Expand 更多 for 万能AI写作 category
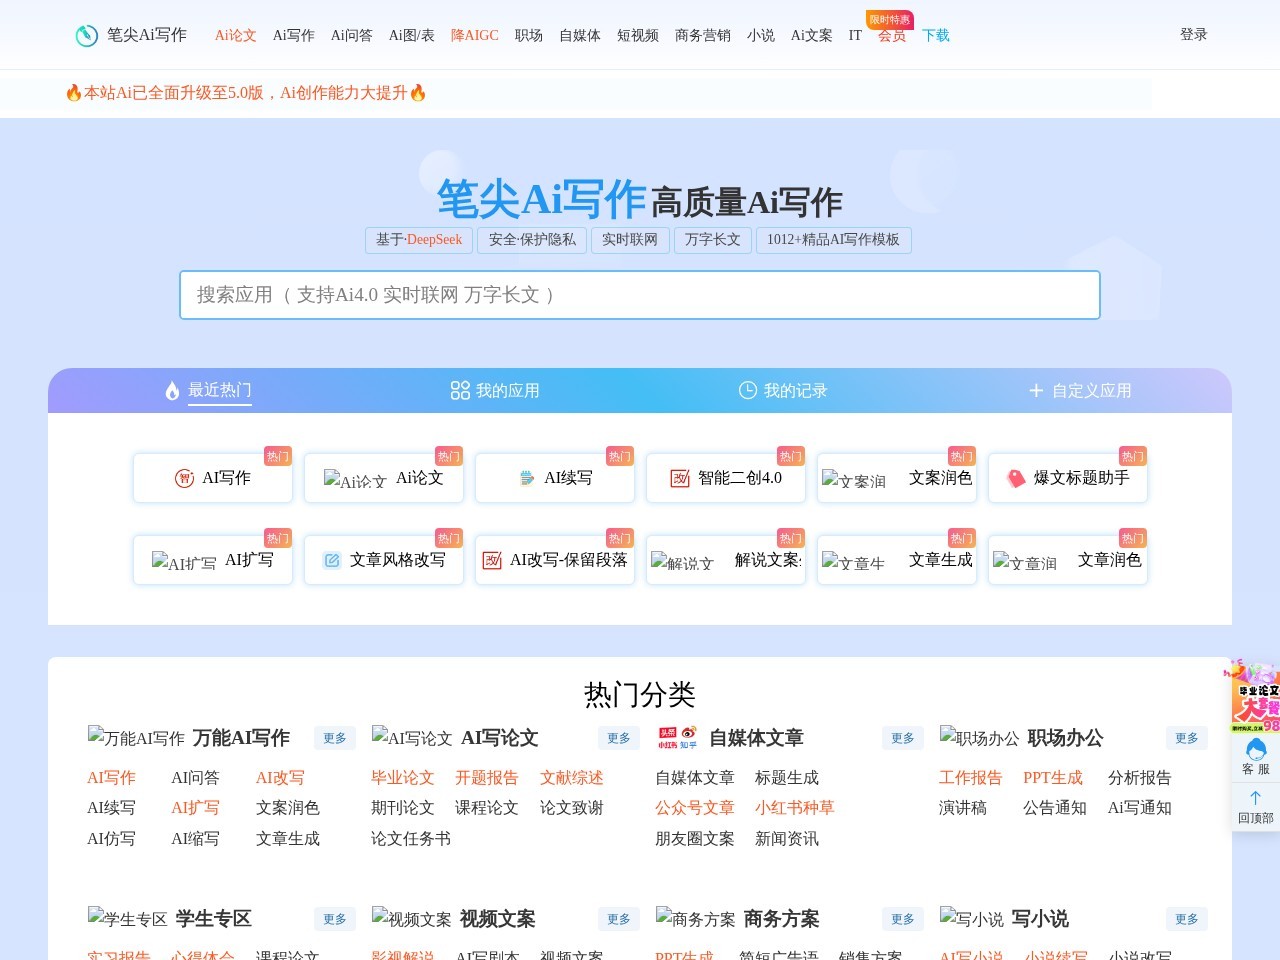 click(335, 738)
